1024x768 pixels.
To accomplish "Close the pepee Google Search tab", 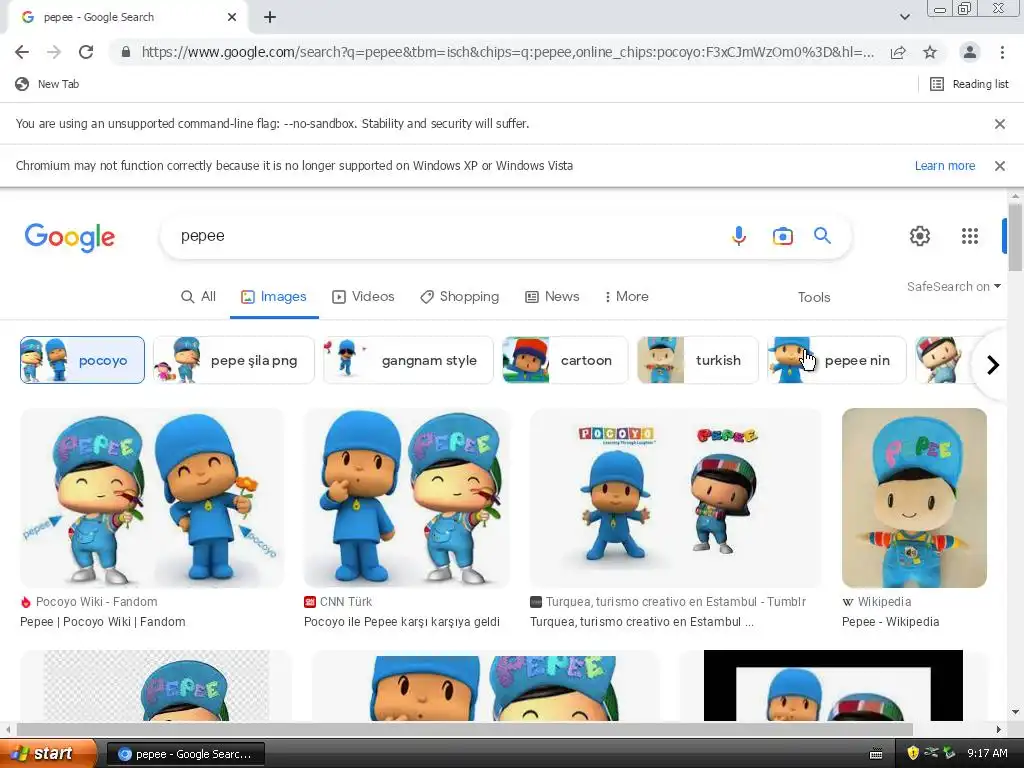I will pyautogui.click(x=232, y=17).
